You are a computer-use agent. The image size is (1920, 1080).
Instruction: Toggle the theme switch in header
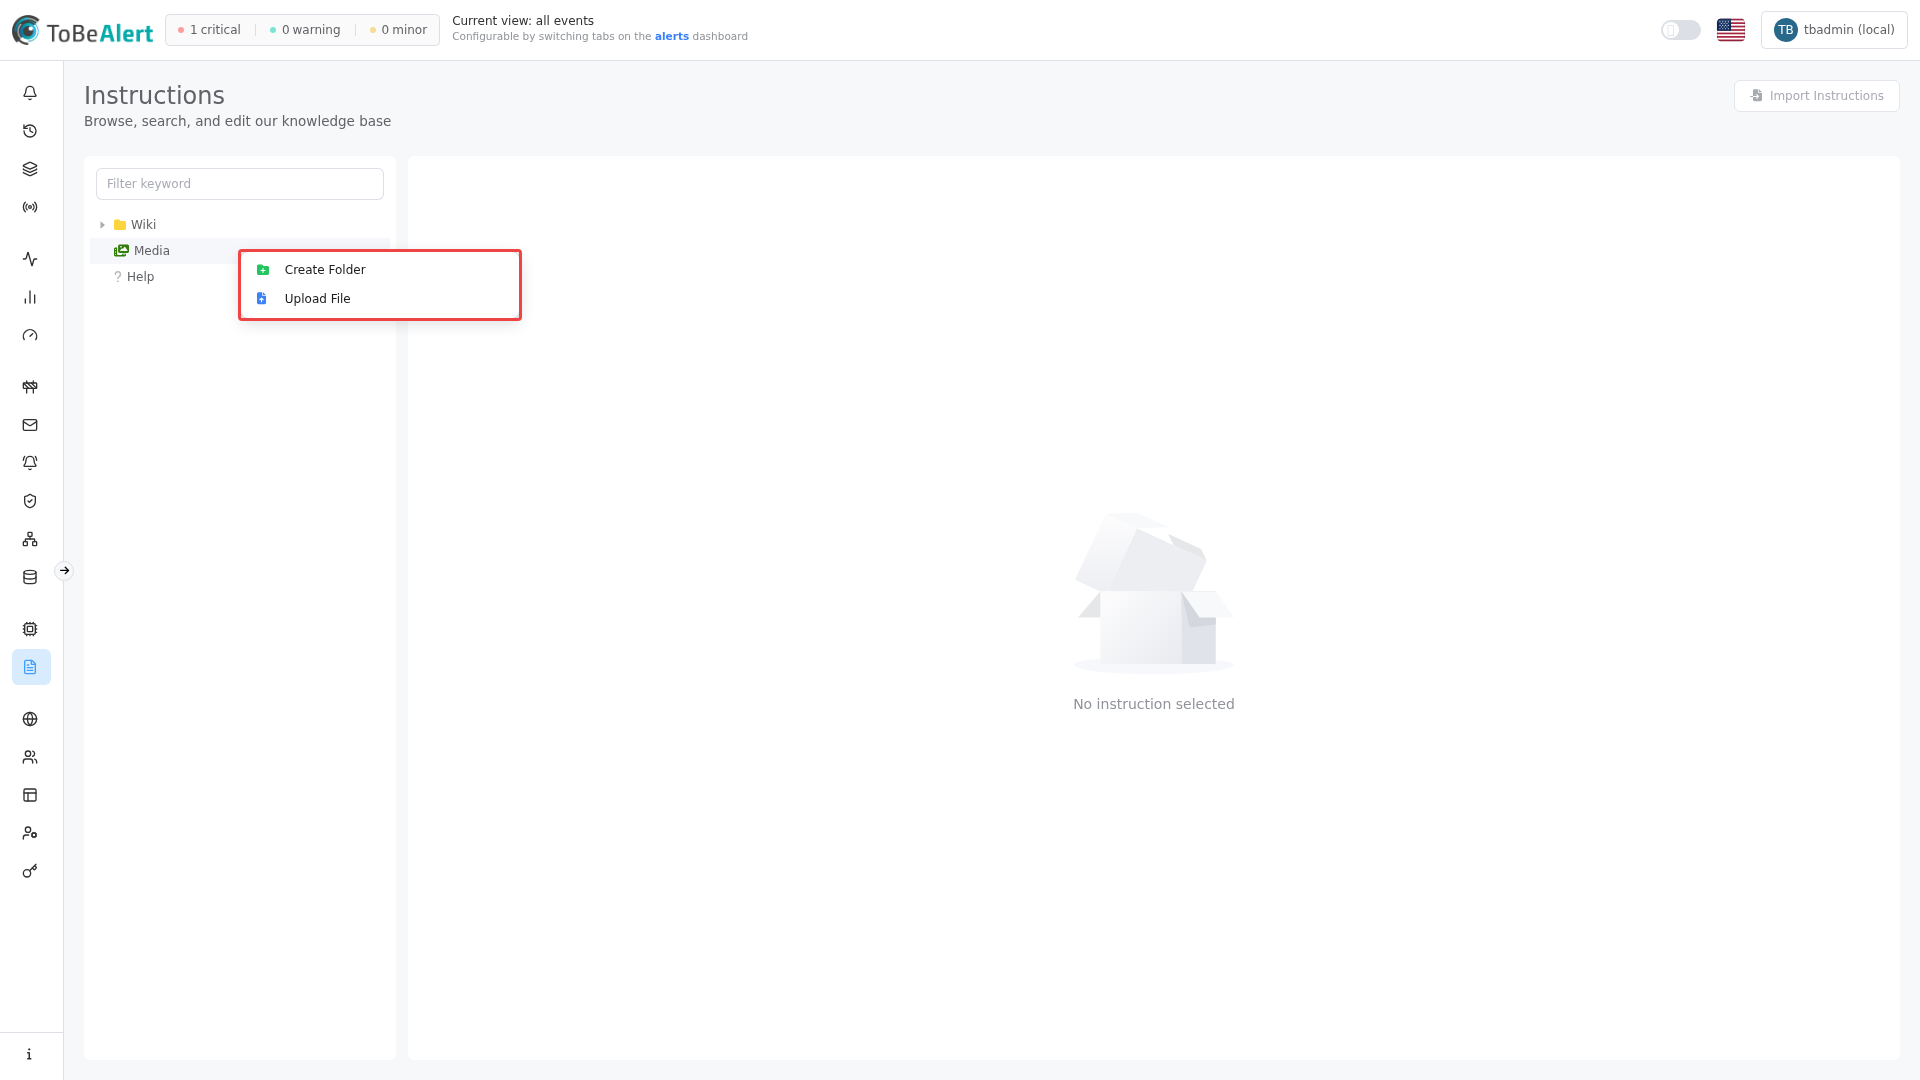[x=1681, y=30]
